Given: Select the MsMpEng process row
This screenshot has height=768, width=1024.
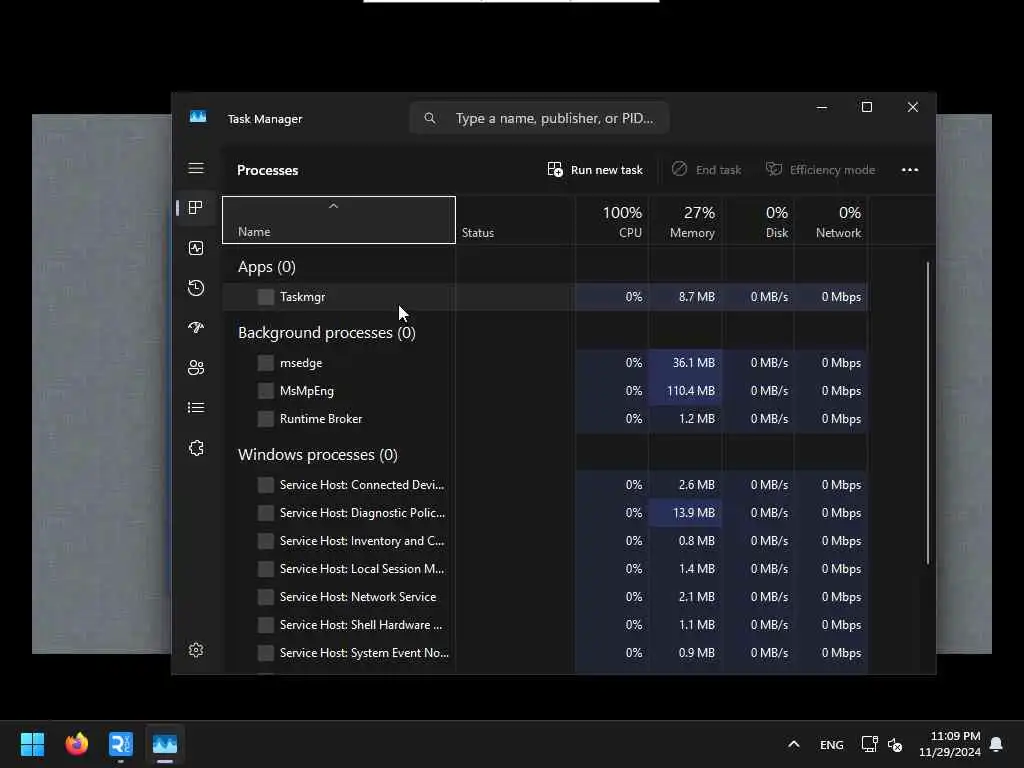Looking at the screenshot, I should pos(545,391).
